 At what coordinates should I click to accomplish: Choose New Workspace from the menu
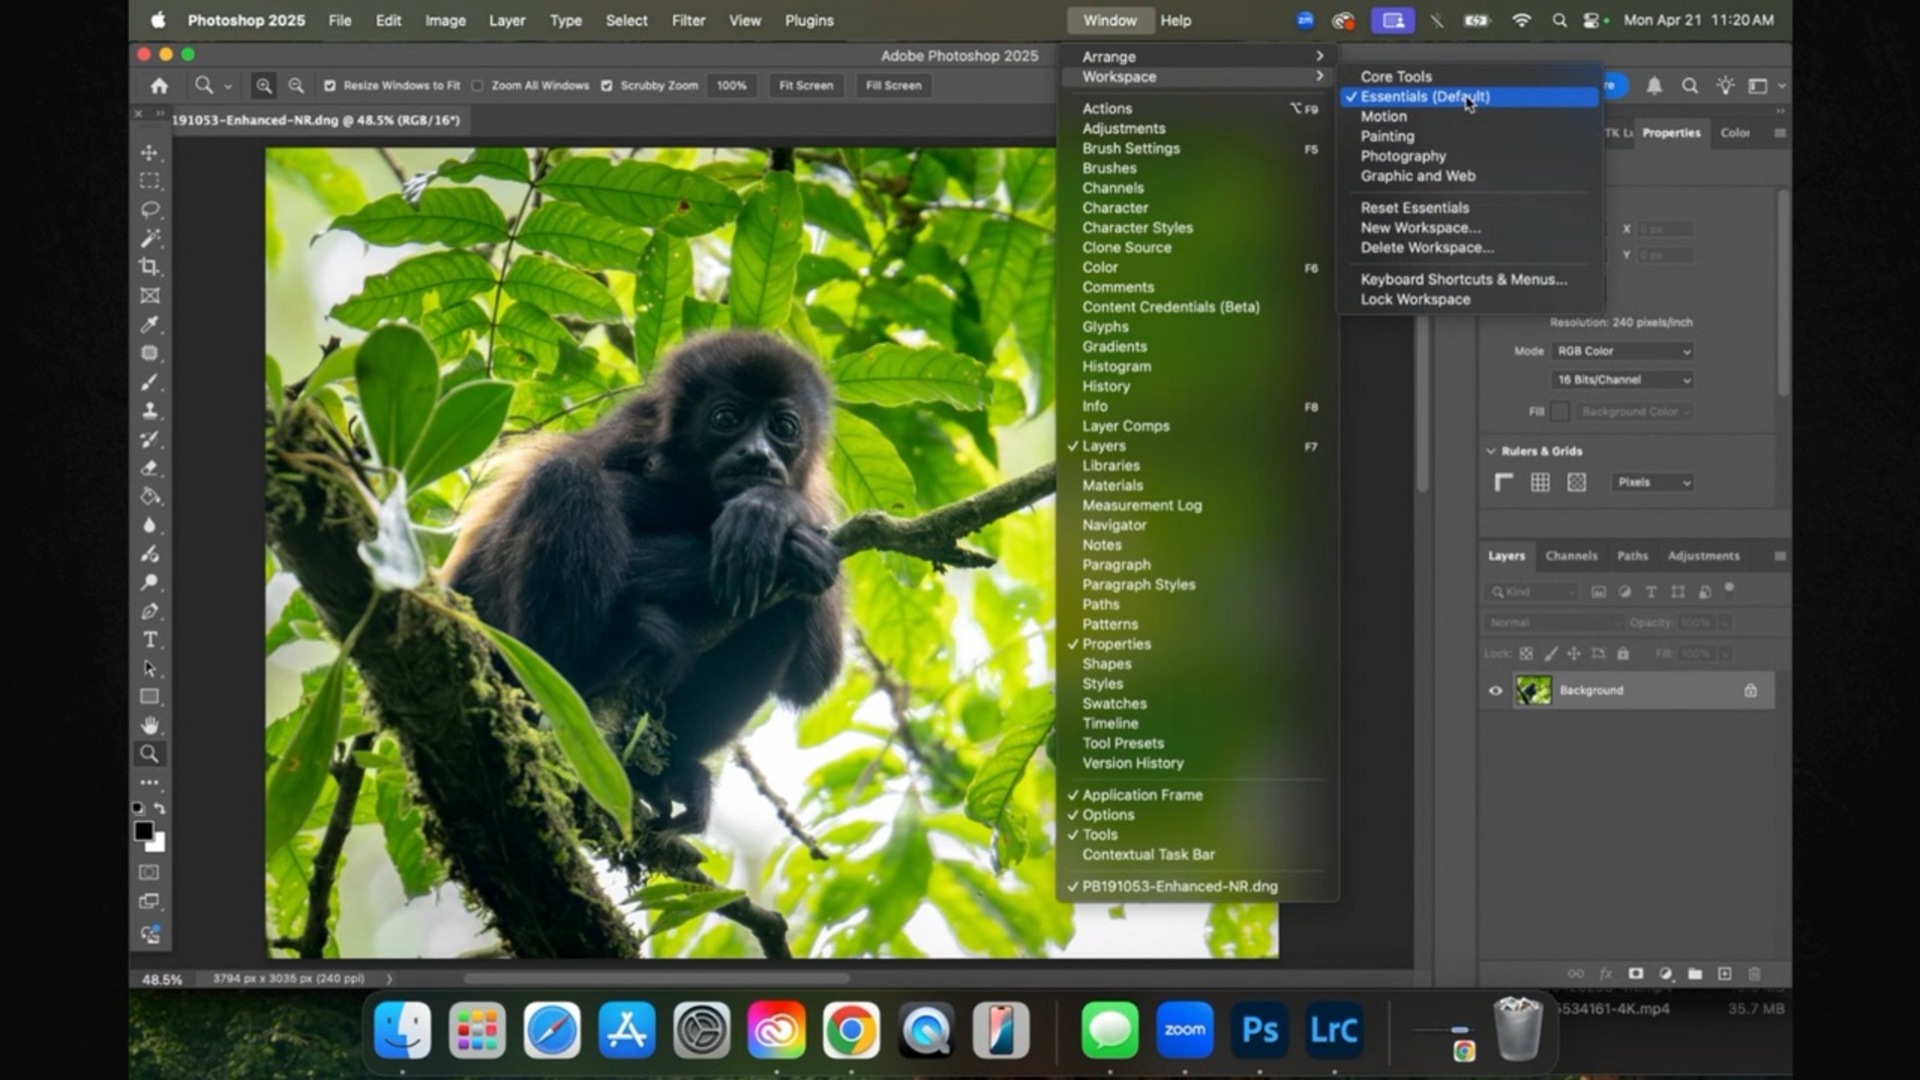[x=1420, y=227]
